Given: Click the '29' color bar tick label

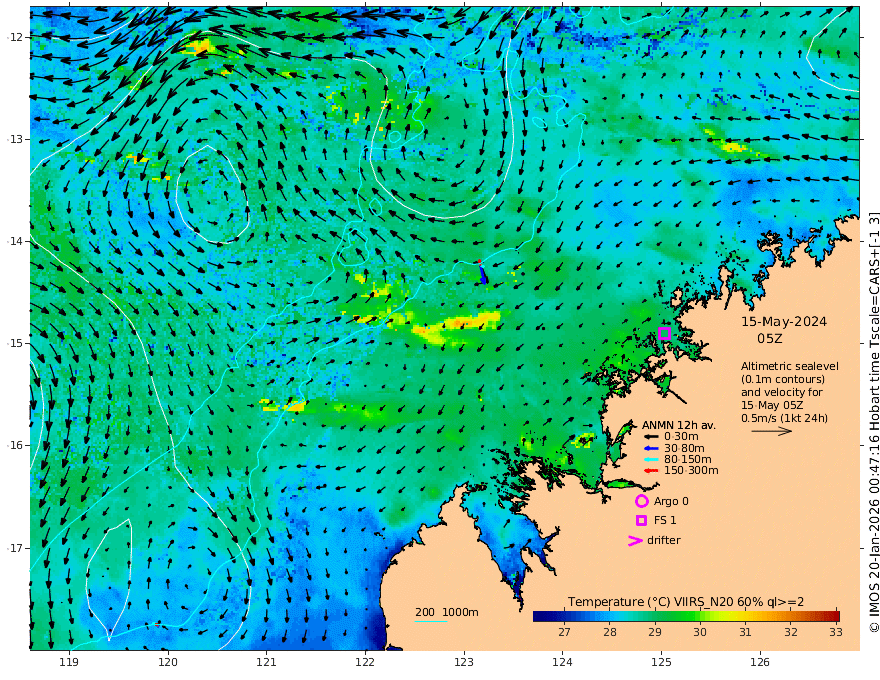Looking at the screenshot, I should click(x=654, y=632).
